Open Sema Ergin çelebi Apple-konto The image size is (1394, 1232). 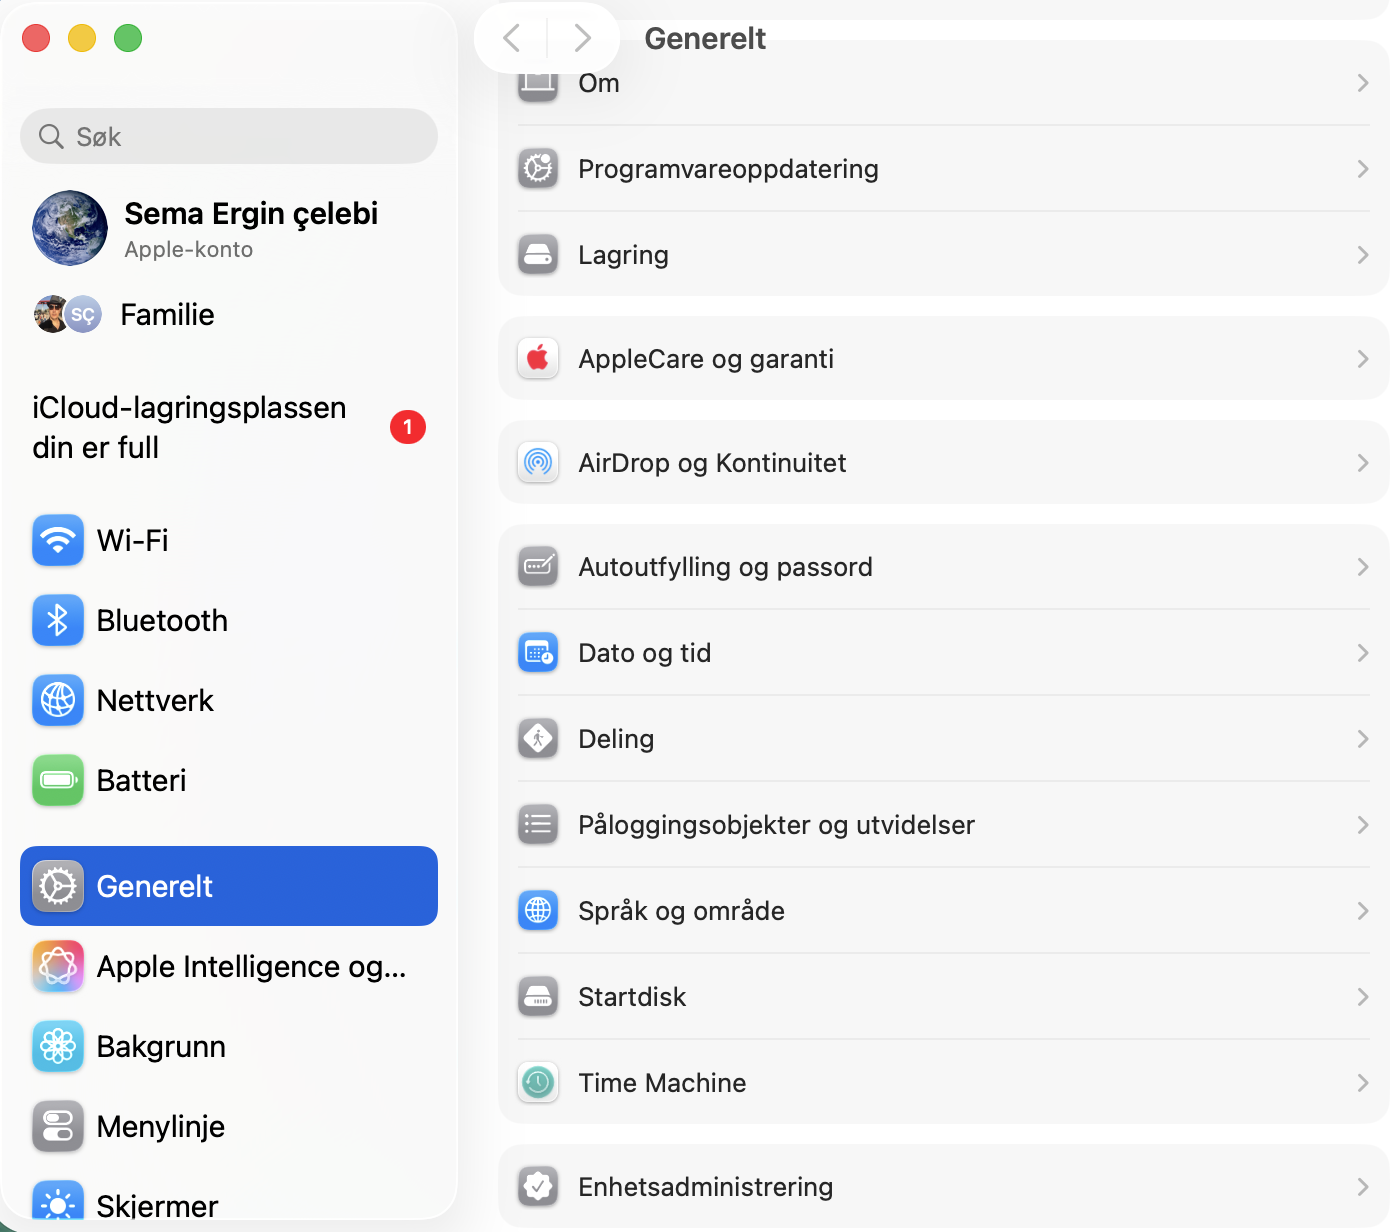point(229,228)
